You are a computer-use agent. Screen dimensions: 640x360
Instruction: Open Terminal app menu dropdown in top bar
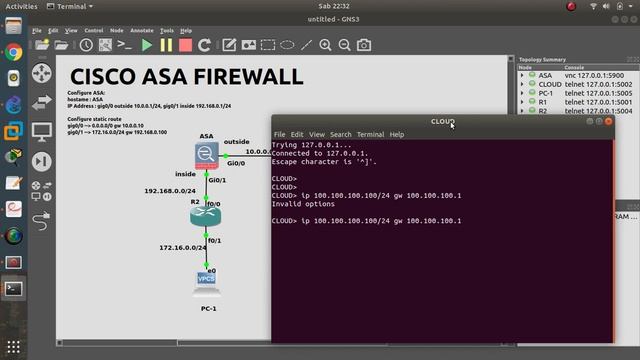[70, 7]
